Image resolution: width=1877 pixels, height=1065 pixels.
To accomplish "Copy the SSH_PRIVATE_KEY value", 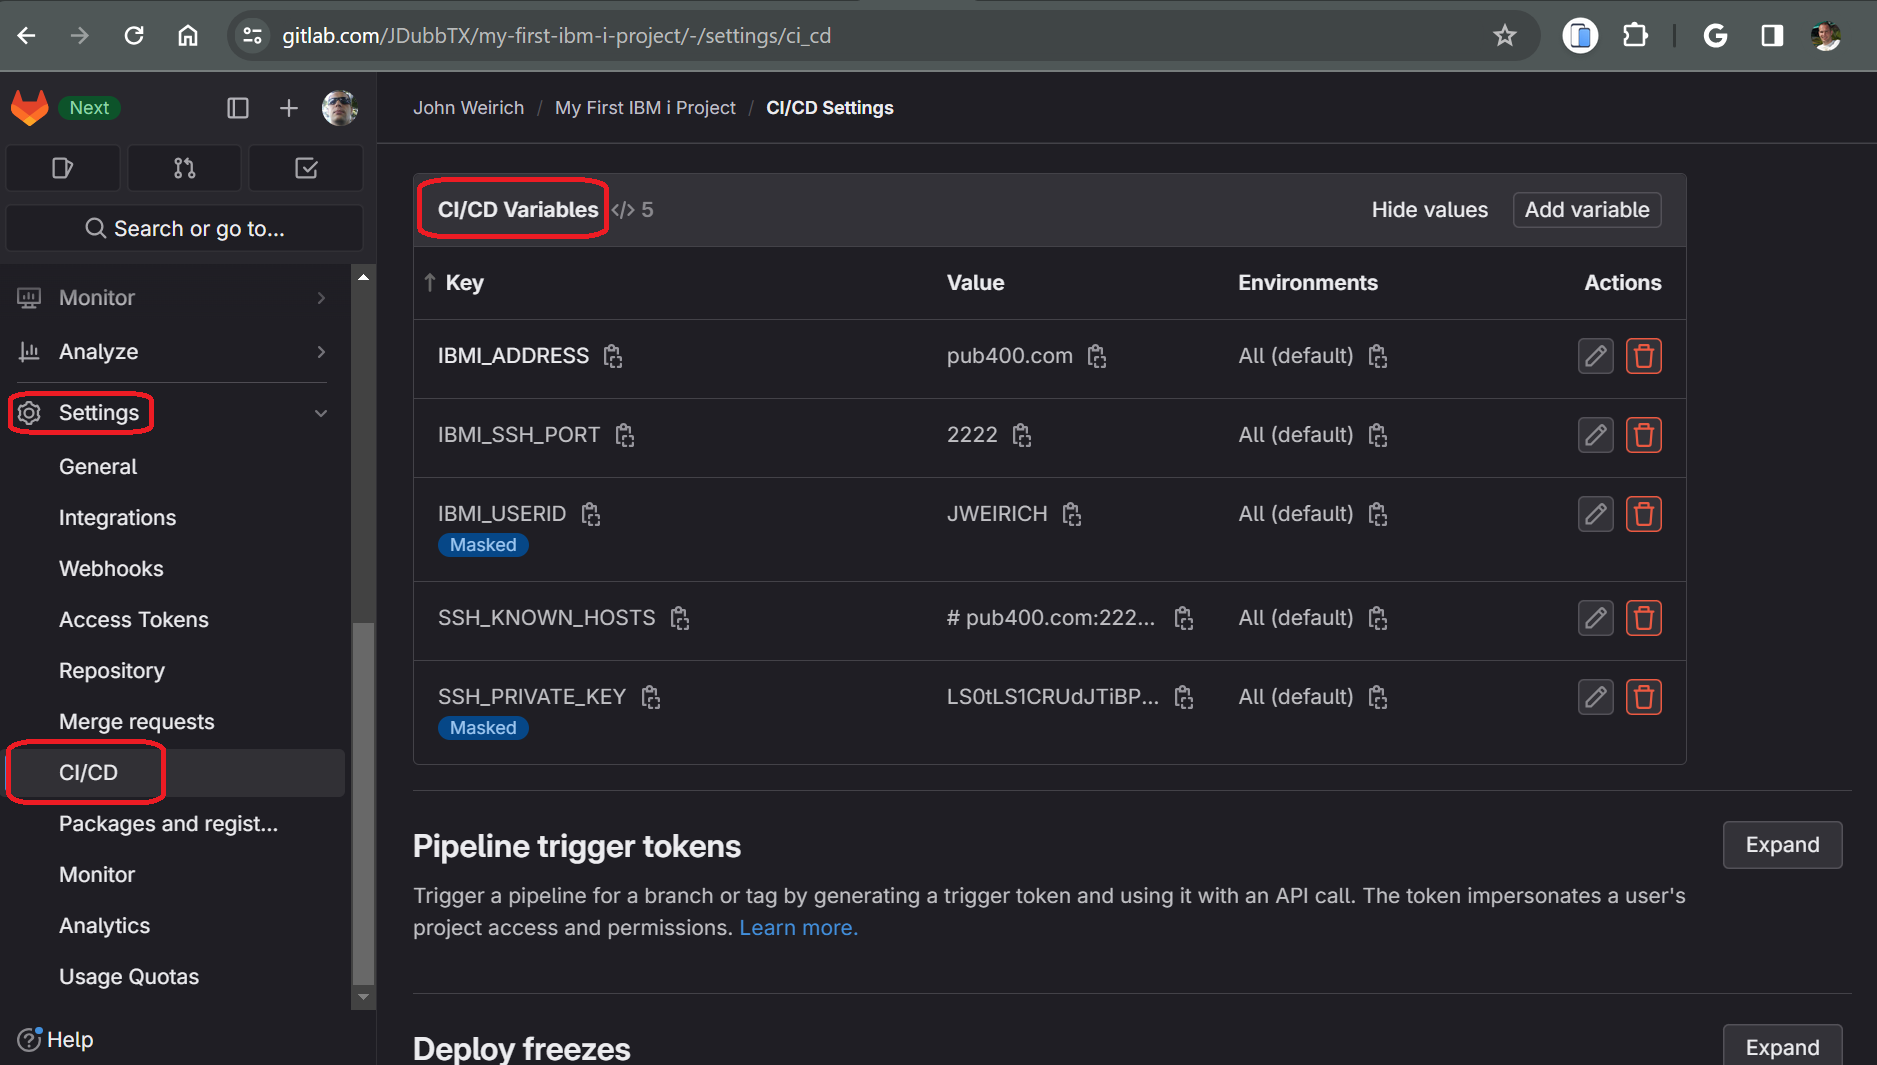I will 1184,697.
